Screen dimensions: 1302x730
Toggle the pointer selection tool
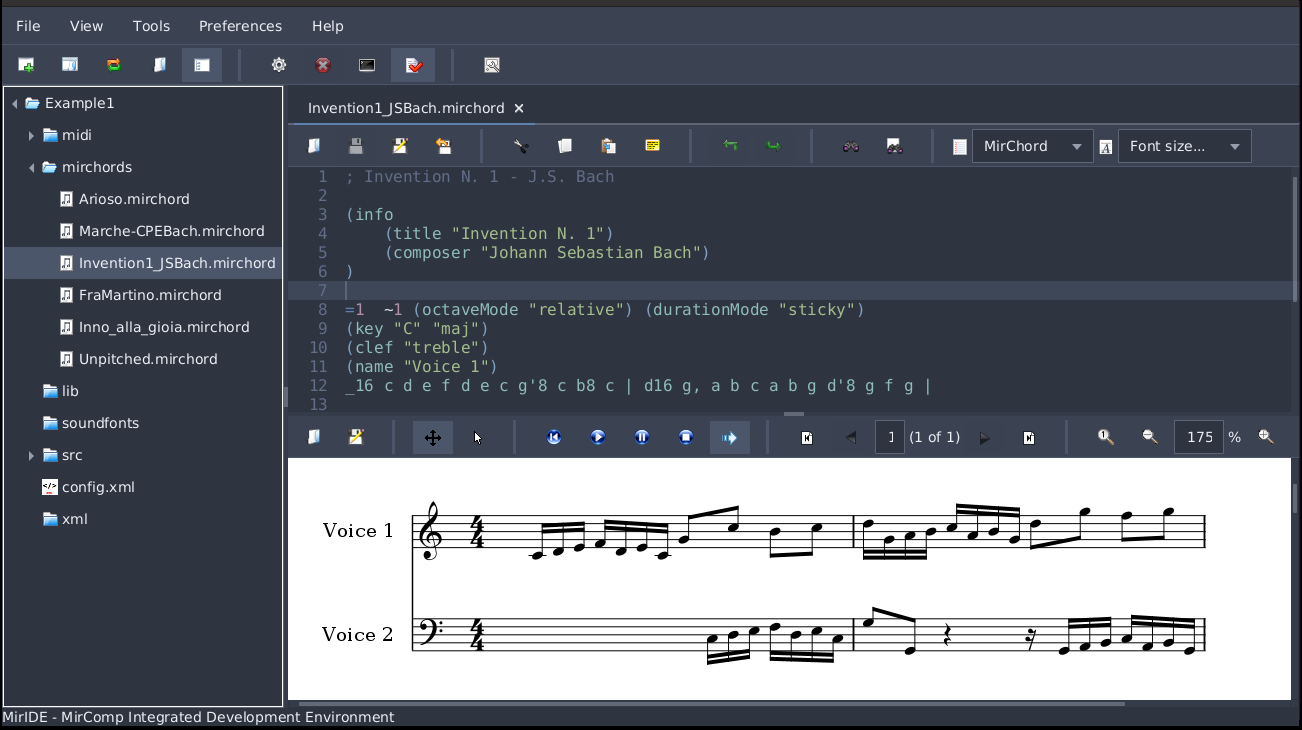point(478,437)
